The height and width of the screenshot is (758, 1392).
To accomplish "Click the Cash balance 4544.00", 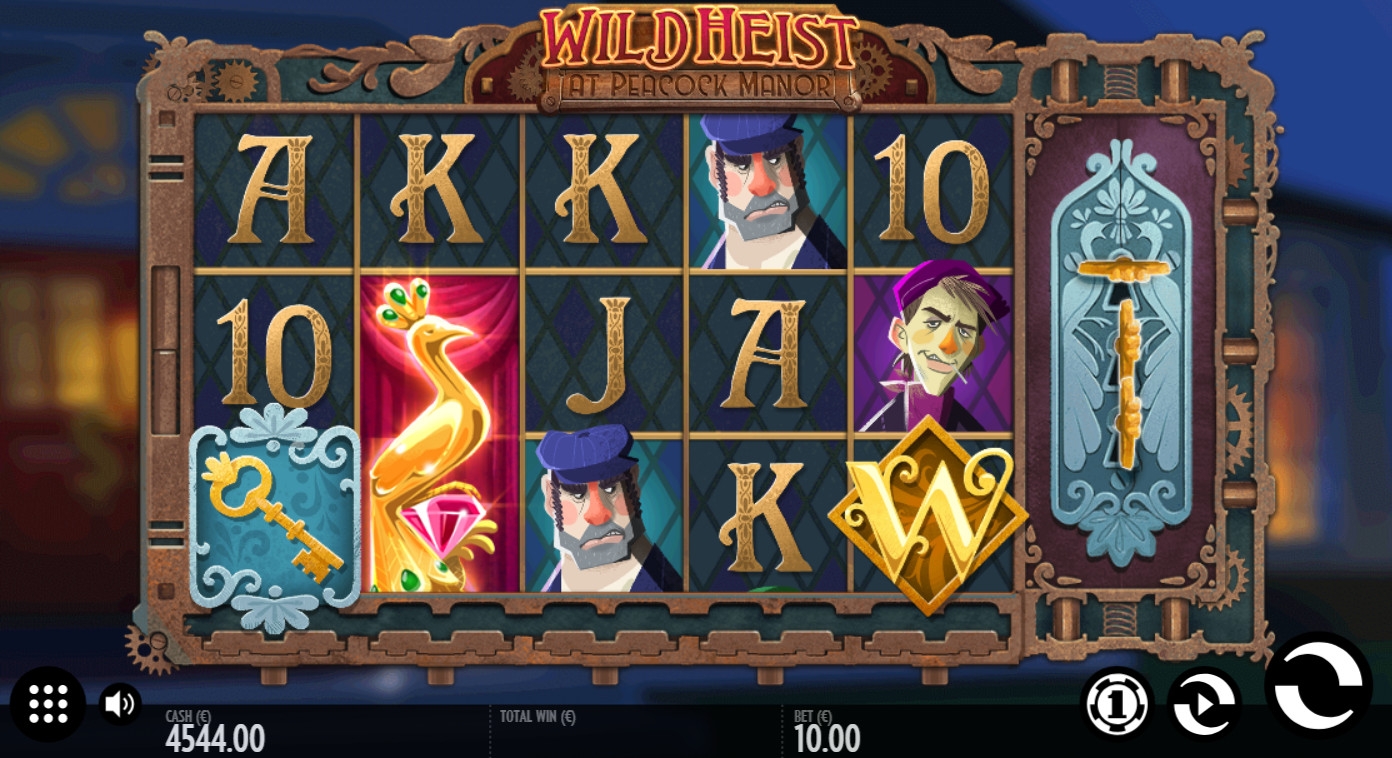I will pos(215,739).
